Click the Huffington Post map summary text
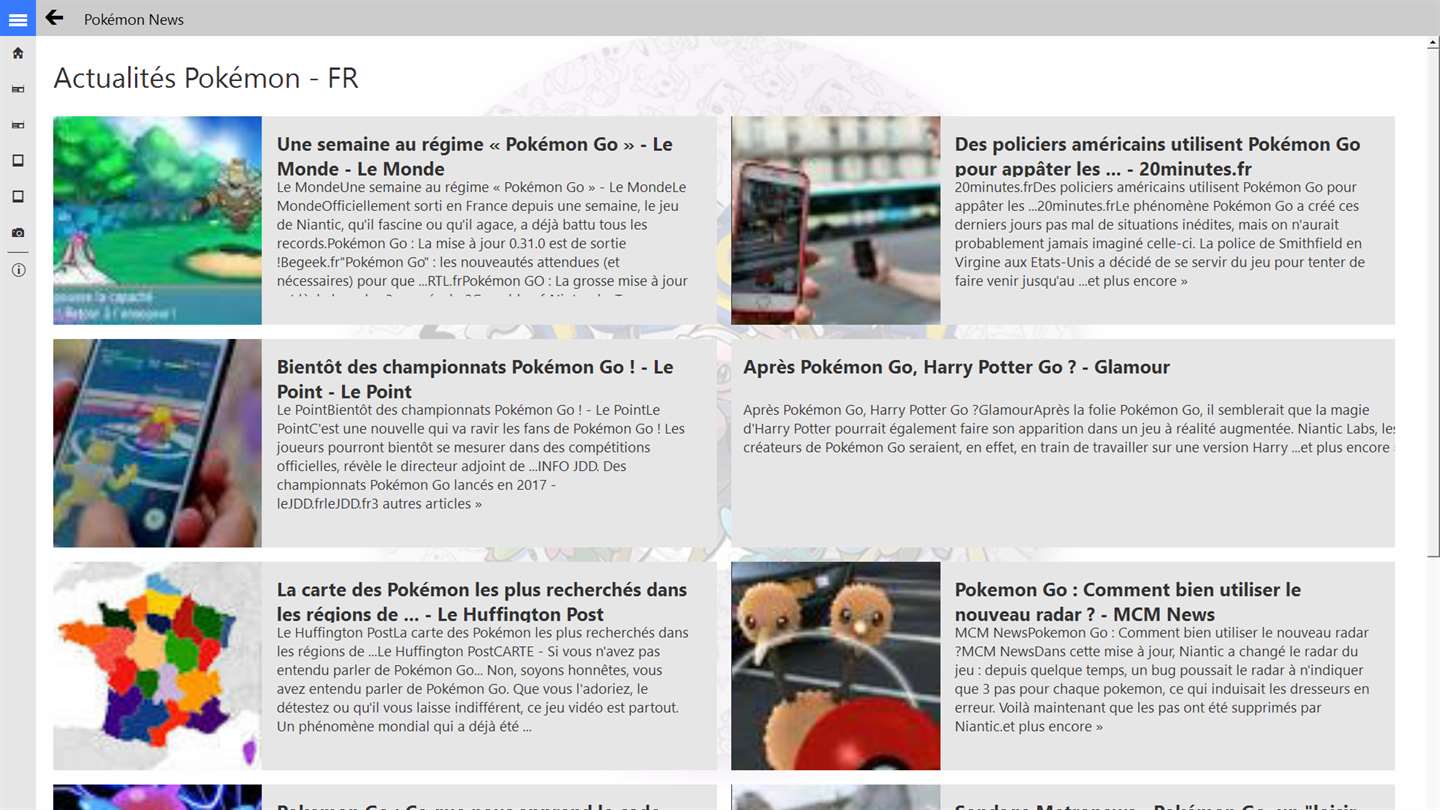 tap(483, 680)
